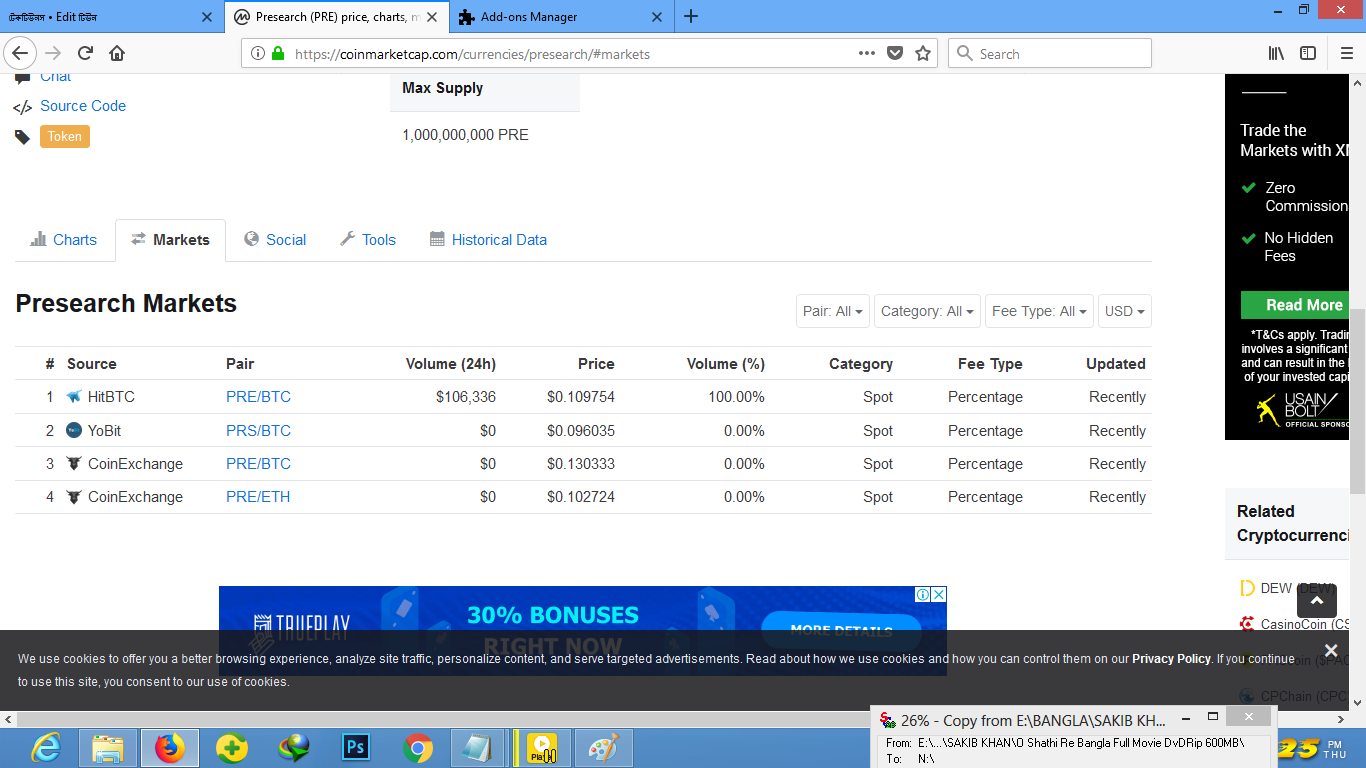Open the Fee Type: All dropdown

[x=1039, y=311]
